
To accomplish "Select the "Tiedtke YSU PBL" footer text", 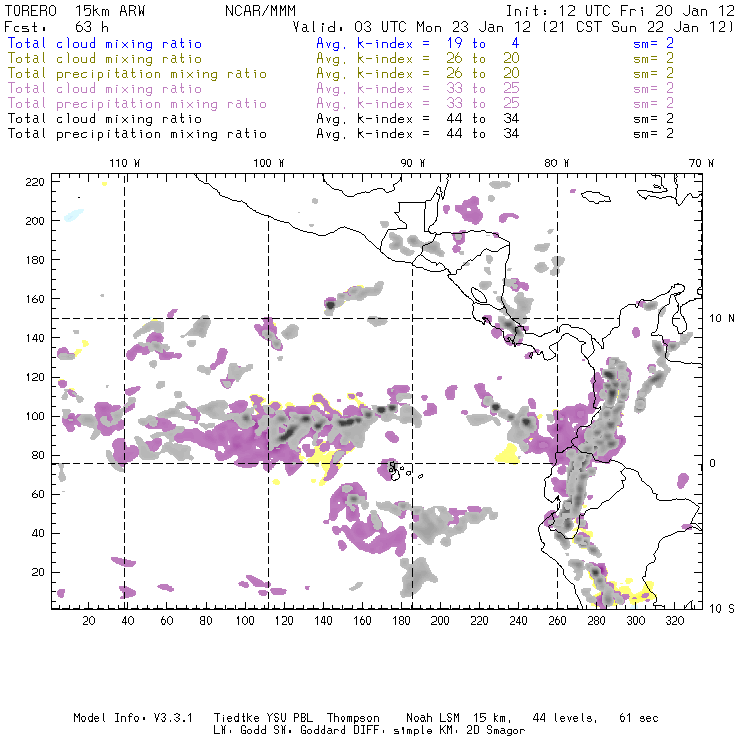I will tap(263, 718).
